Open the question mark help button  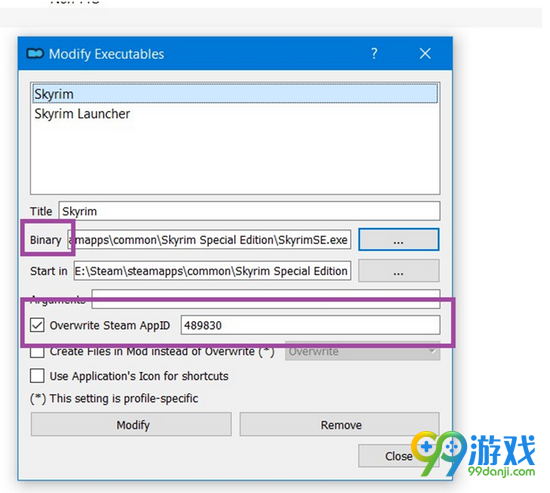[374, 53]
